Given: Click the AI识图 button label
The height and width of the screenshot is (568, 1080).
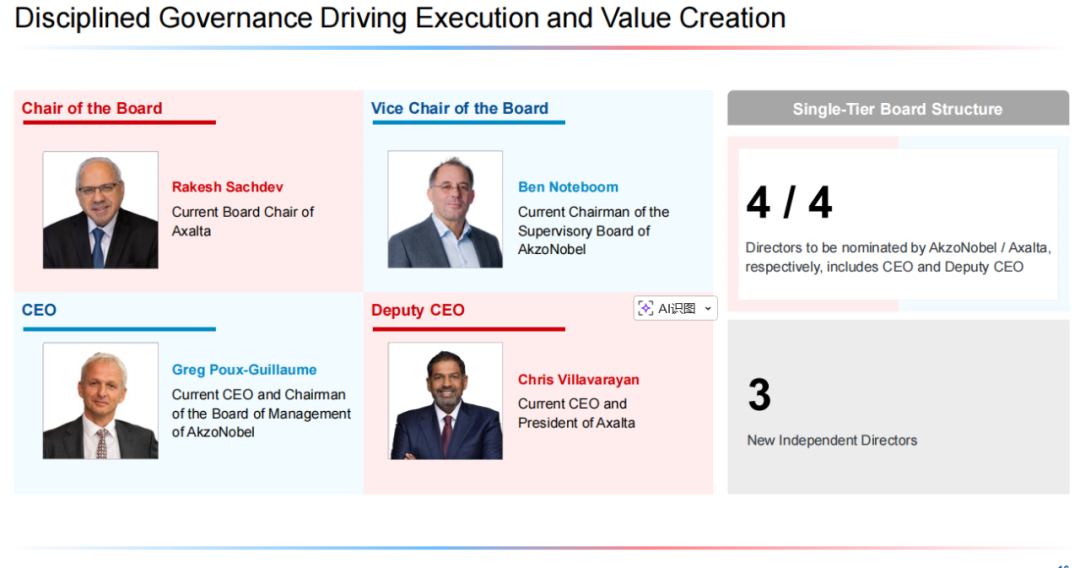Looking at the screenshot, I should [x=676, y=309].
